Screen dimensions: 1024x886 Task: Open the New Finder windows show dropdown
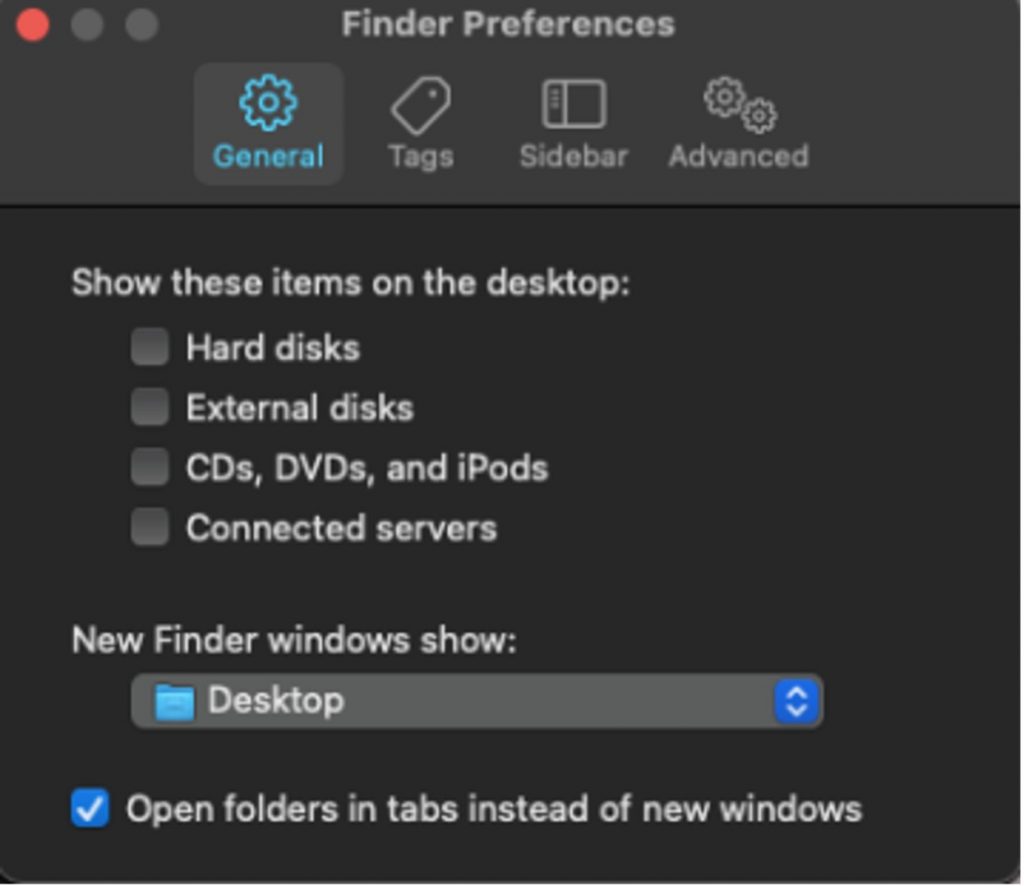(x=476, y=701)
